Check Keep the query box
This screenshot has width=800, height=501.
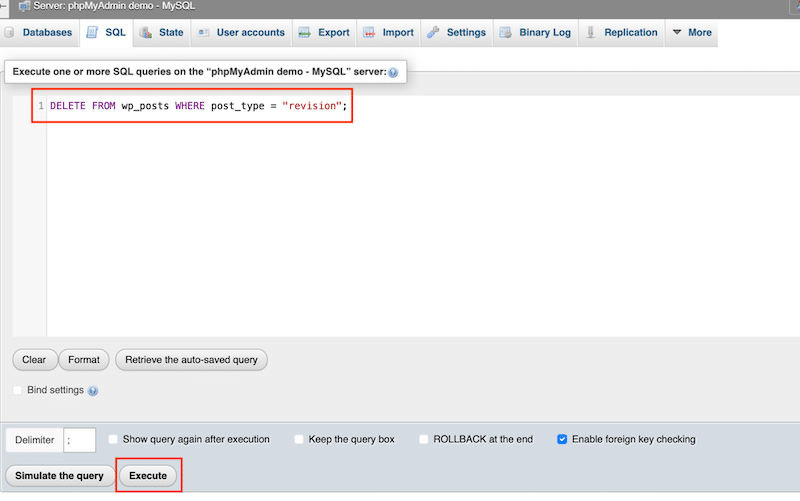tap(299, 439)
